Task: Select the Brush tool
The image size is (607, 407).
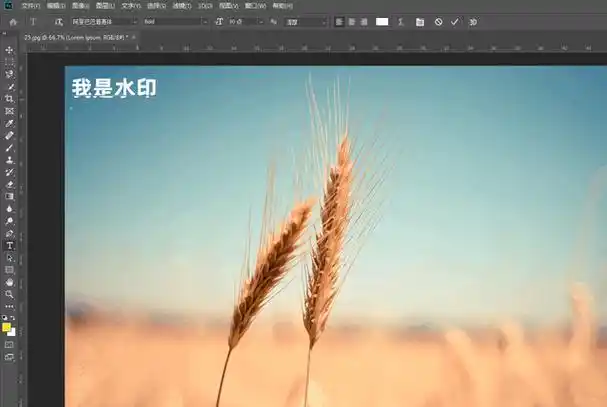Action: [x=9, y=148]
